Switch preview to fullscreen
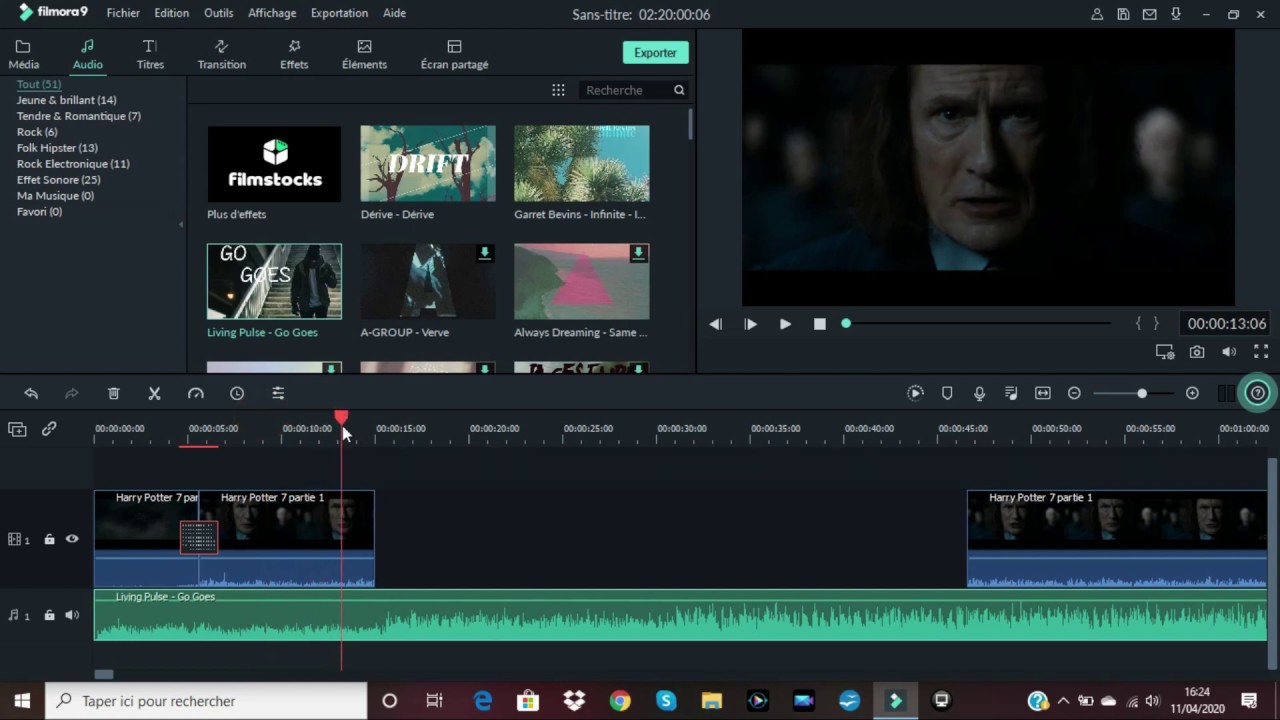1280x720 pixels. [x=1261, y=352]
